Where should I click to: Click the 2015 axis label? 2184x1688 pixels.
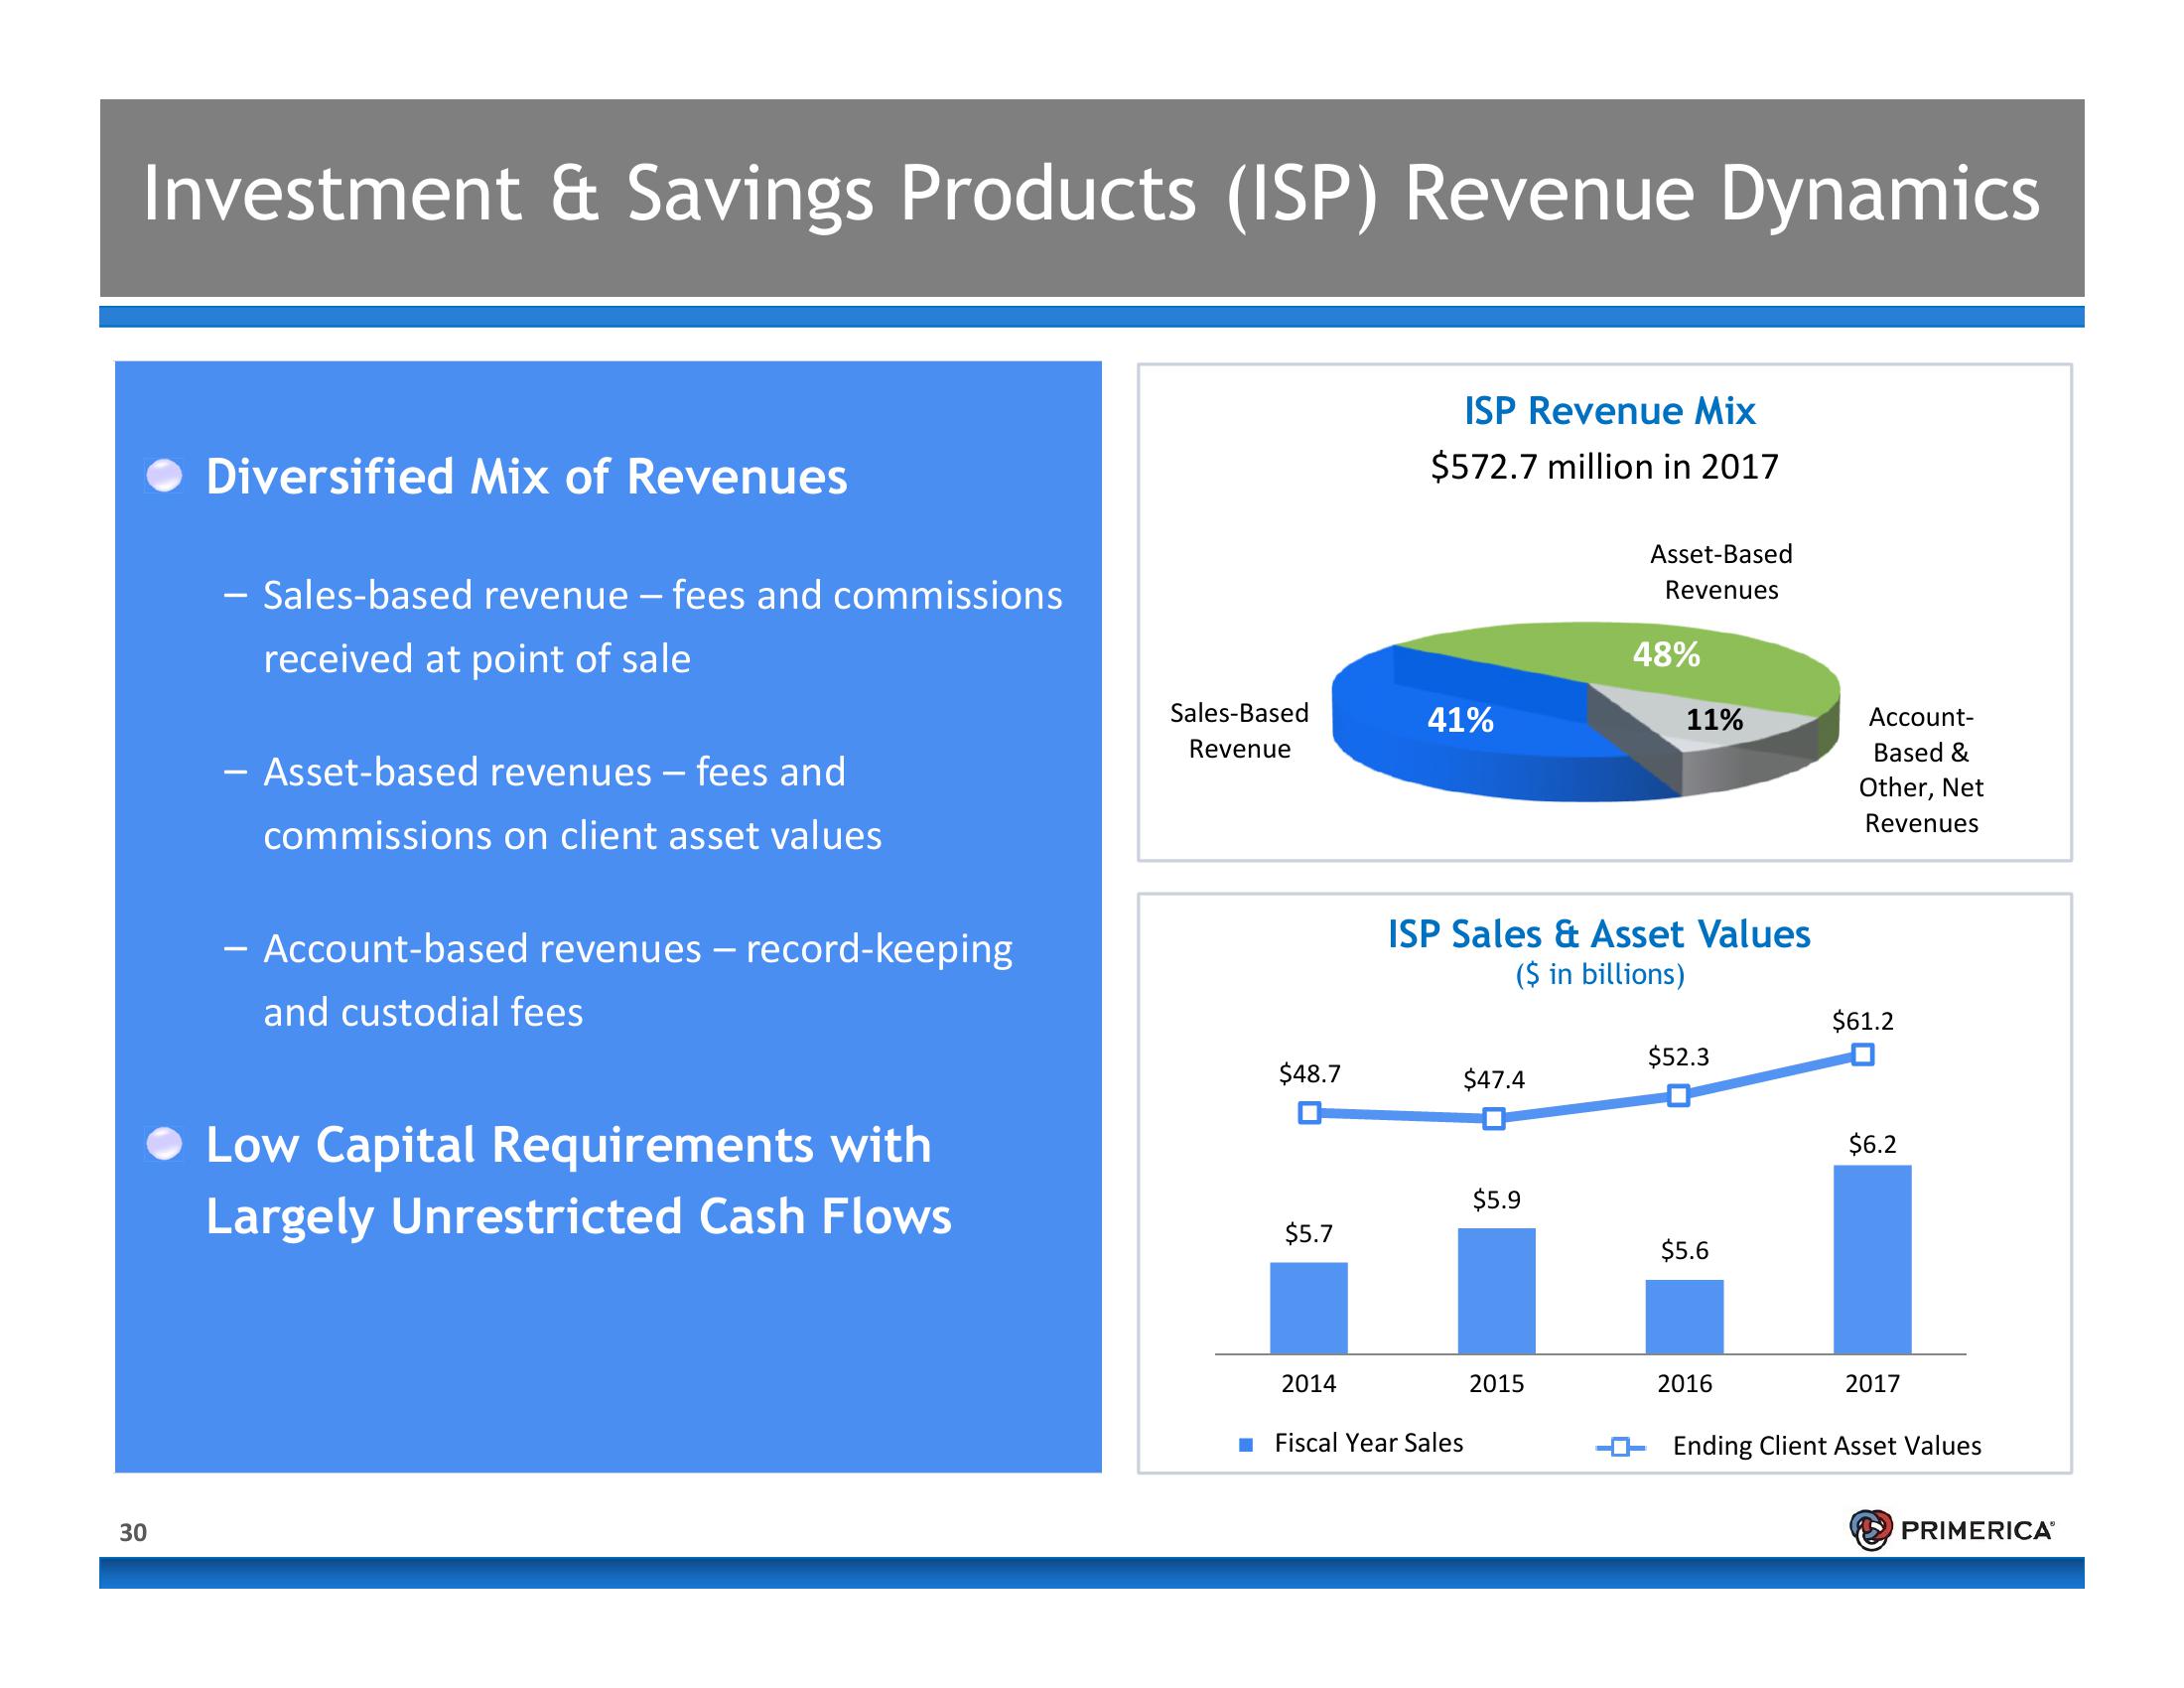coord(1496,1384)
